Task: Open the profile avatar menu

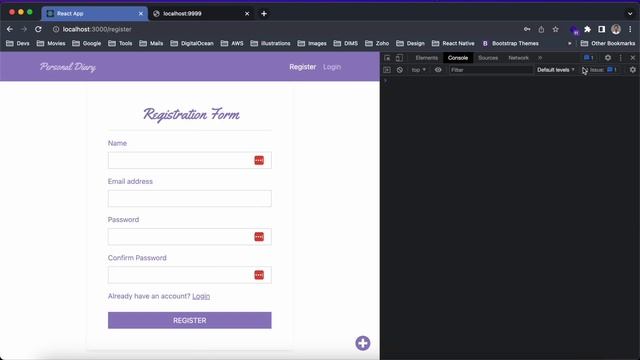Action: [x=616, y=29]
